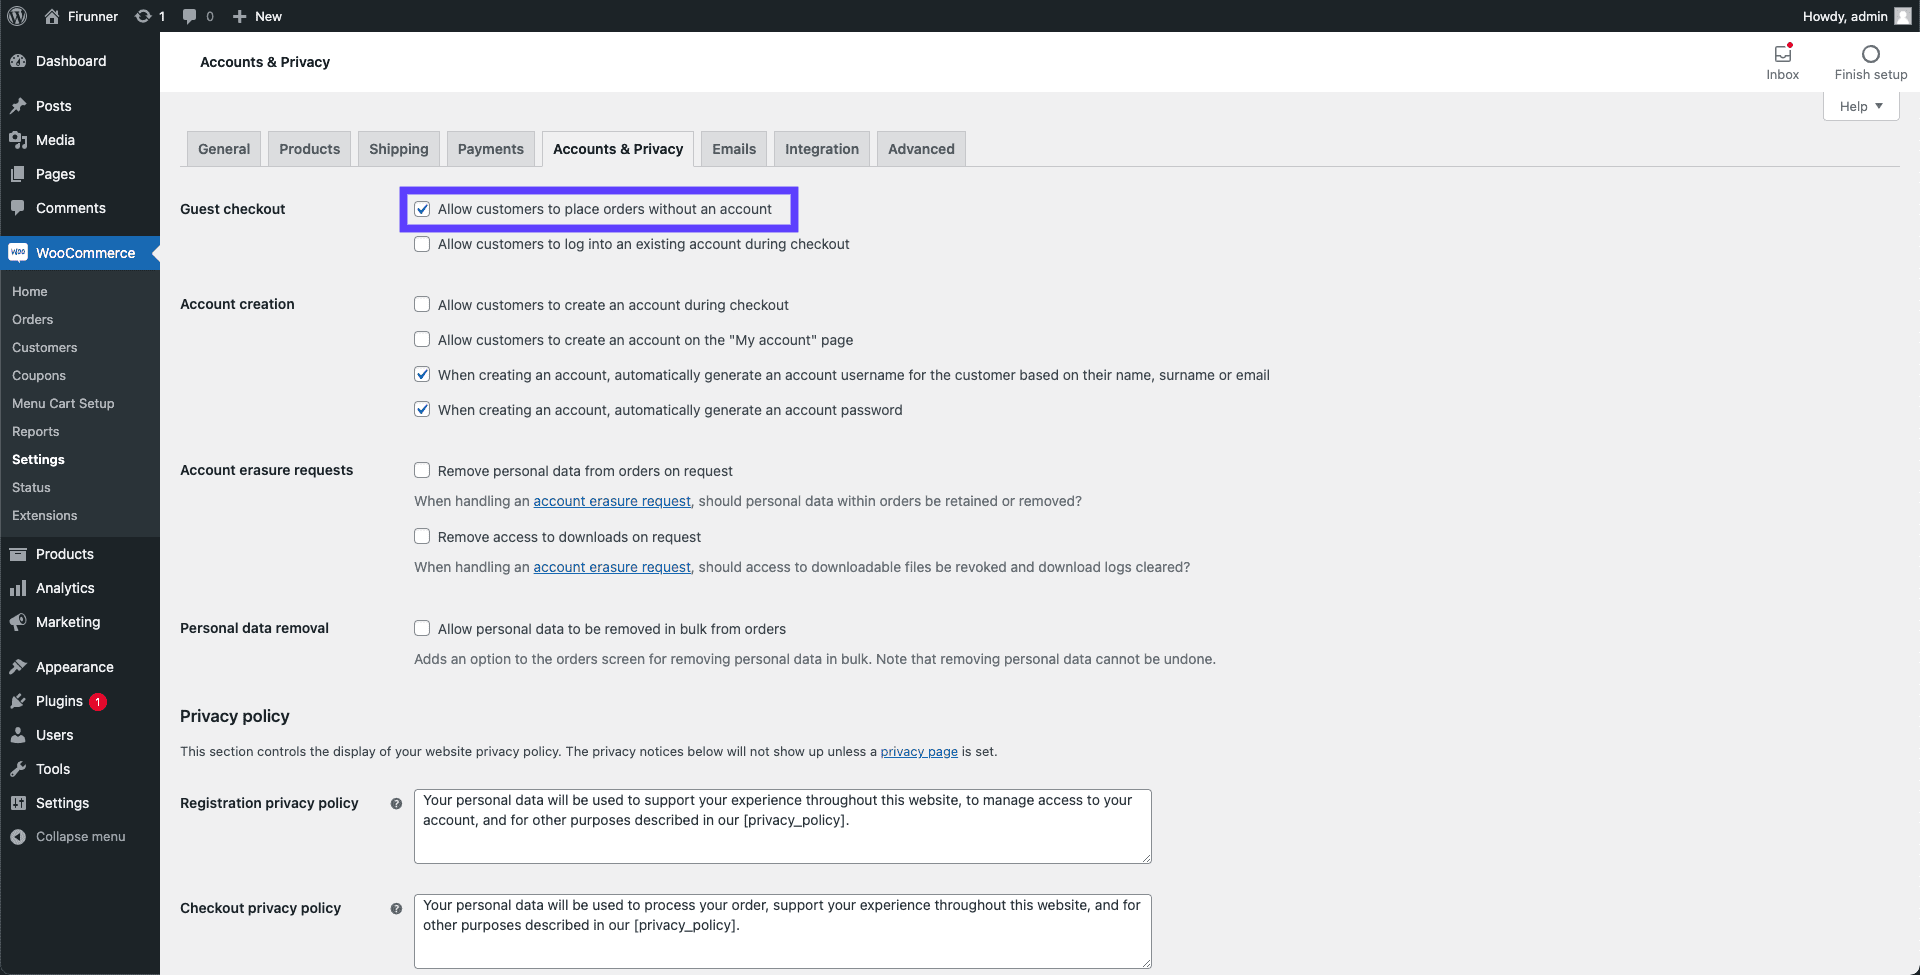Click the Howdy, admin account menu

[1856, 16]
